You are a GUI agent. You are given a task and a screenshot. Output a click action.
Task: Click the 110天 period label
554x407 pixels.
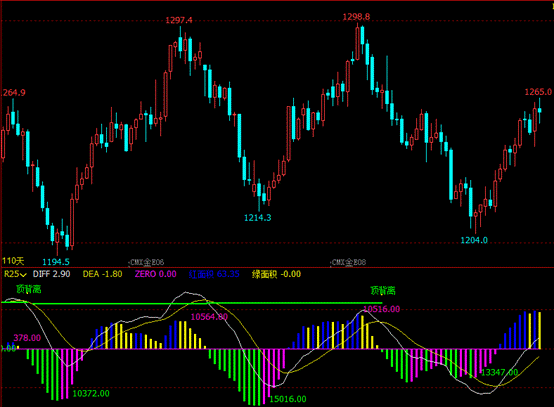[13, 261]
